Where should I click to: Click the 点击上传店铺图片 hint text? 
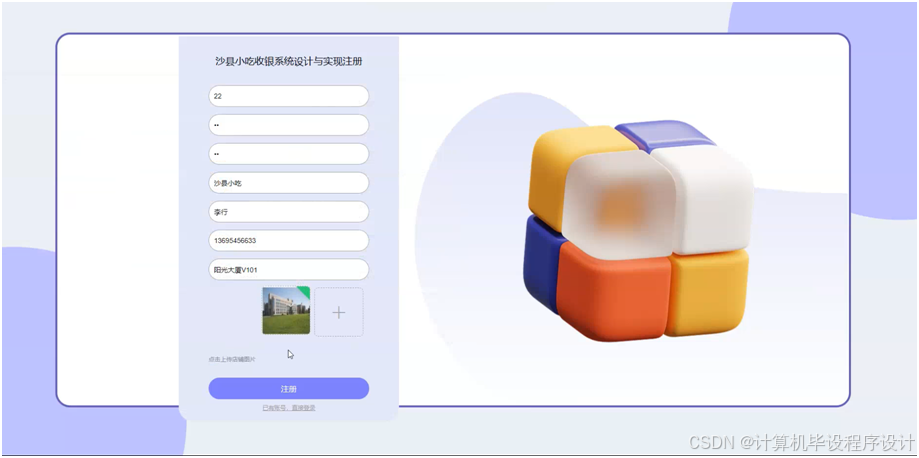(232, 359)
